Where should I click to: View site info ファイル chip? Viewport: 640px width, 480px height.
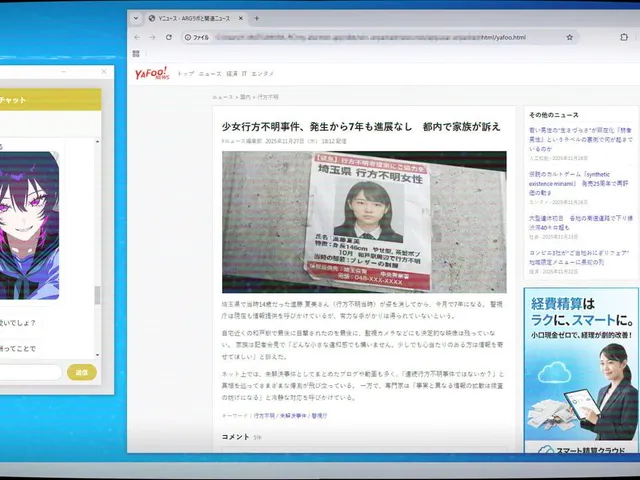[197, 37]
